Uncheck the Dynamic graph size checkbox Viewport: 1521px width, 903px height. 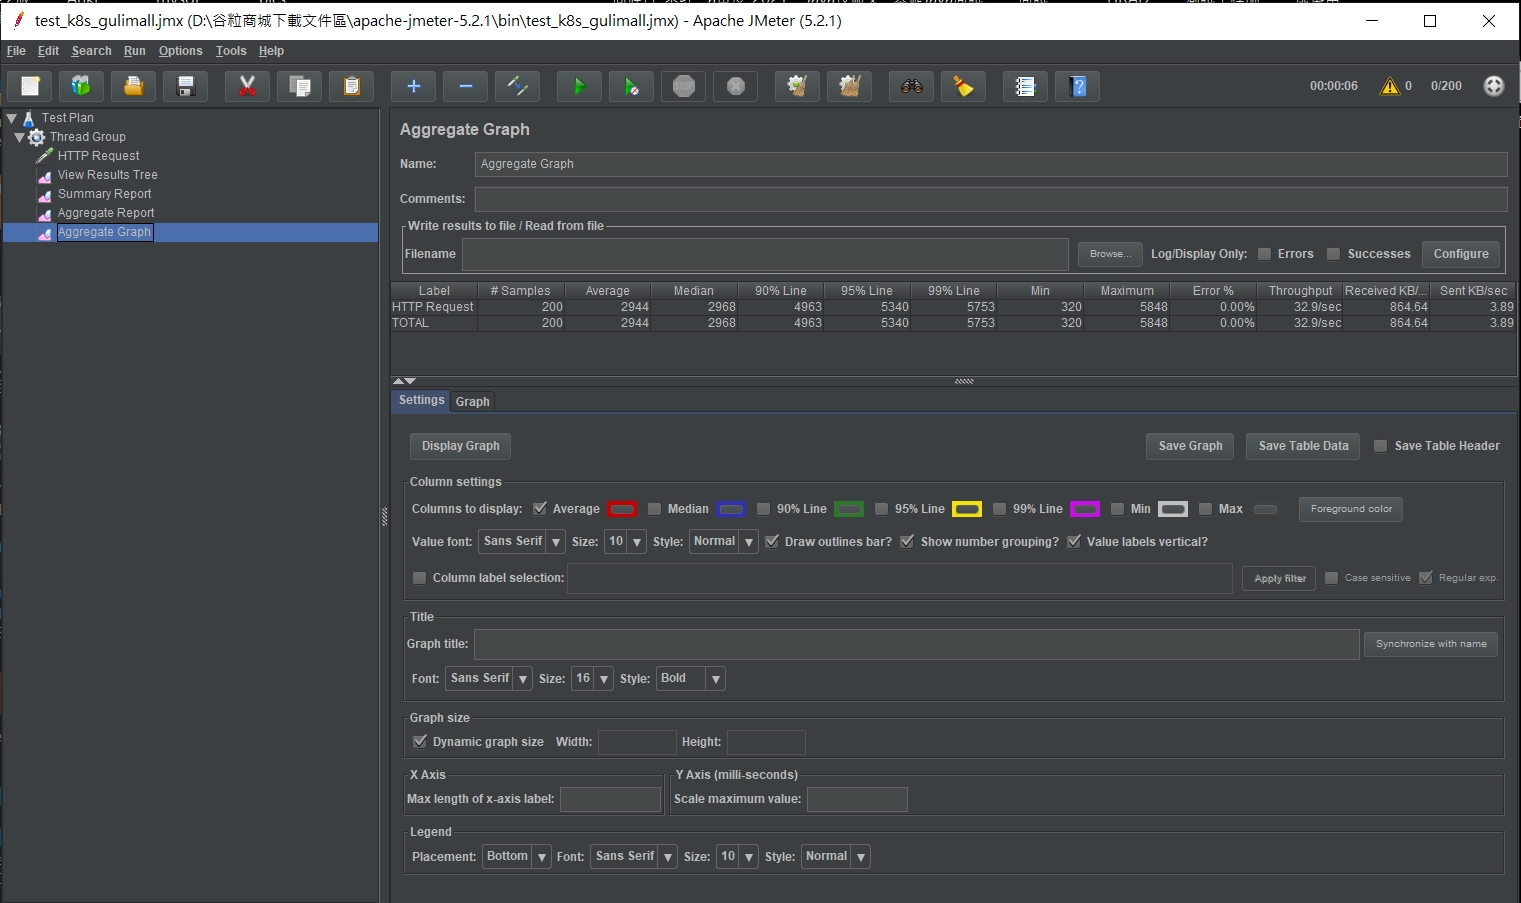[420, 742]
